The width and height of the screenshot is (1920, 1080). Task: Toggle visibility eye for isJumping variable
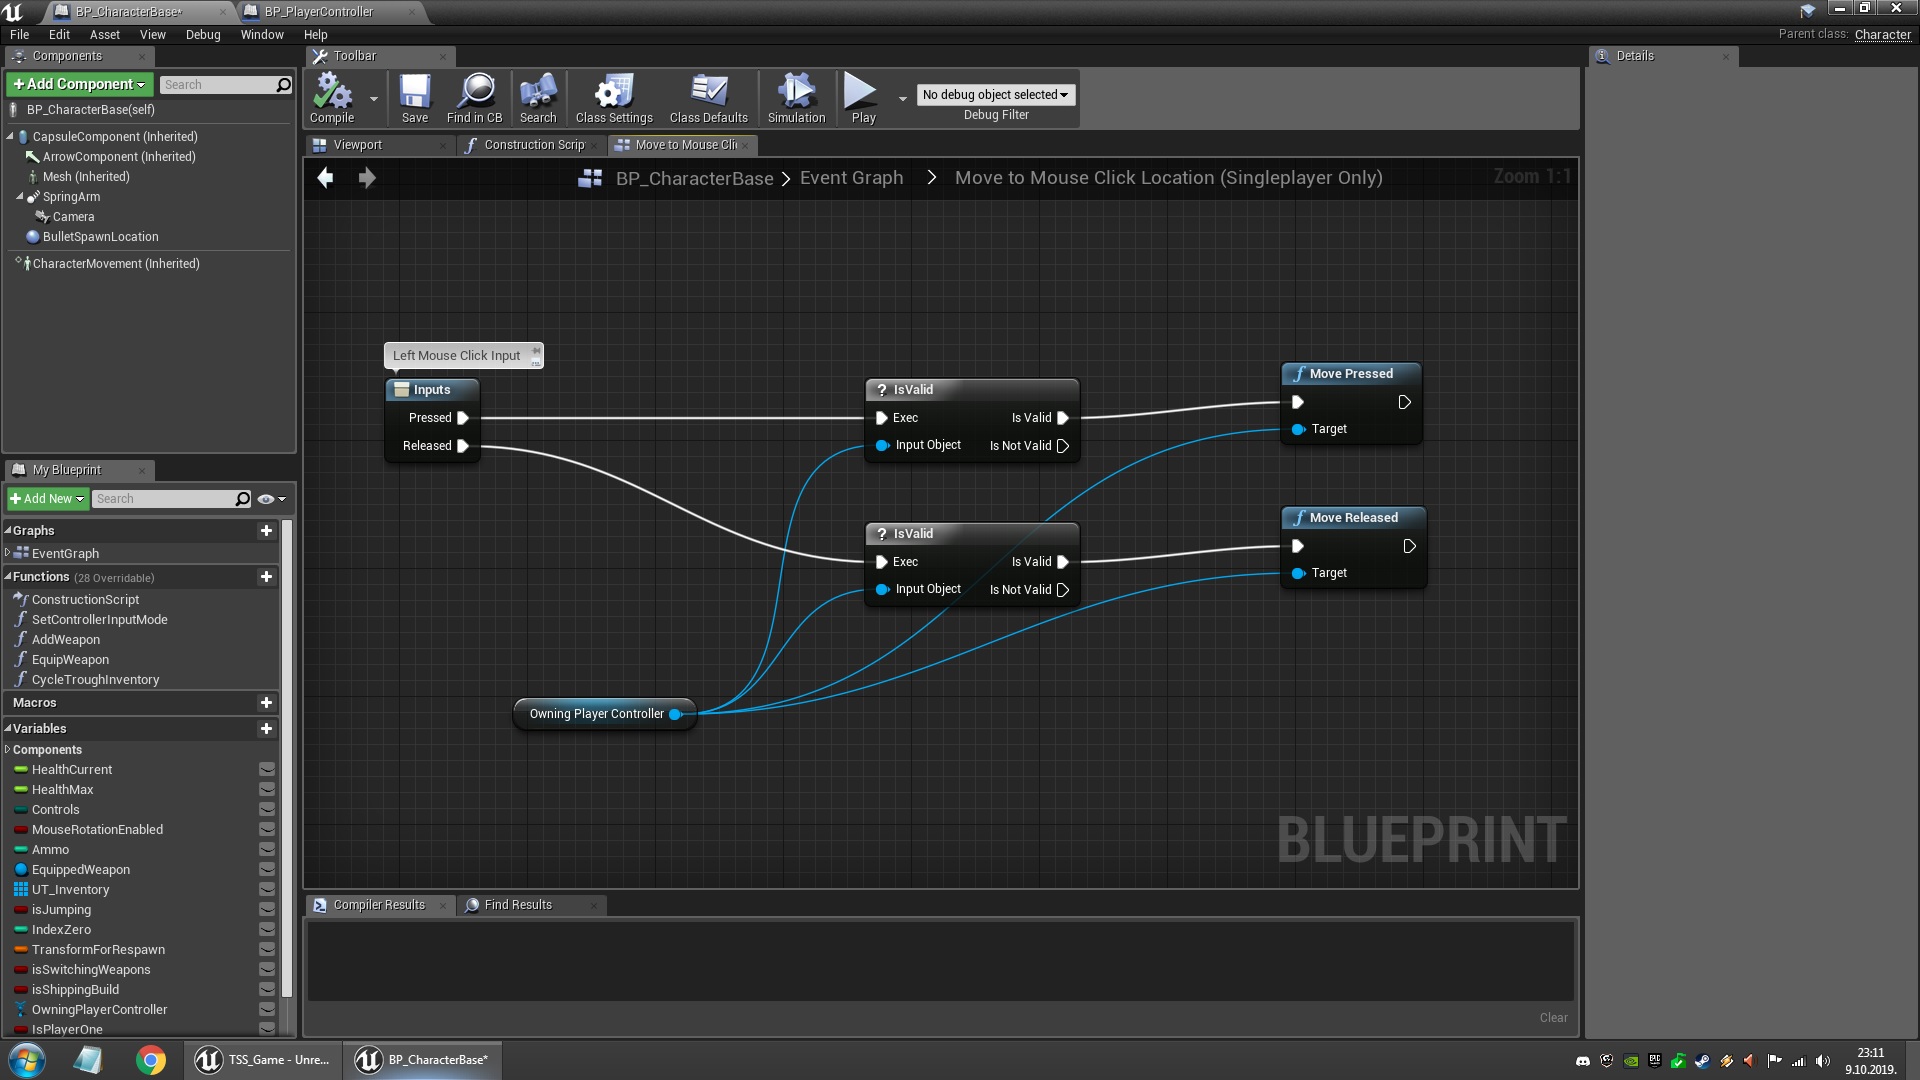(267, 910)
